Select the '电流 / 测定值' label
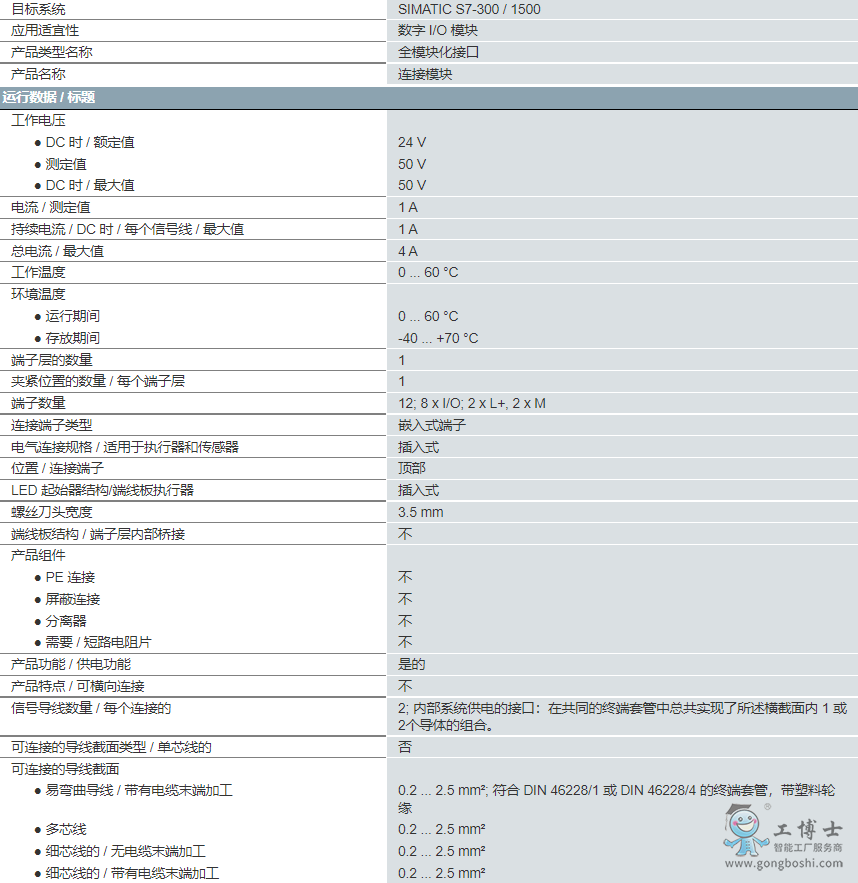 pos(51,207)
